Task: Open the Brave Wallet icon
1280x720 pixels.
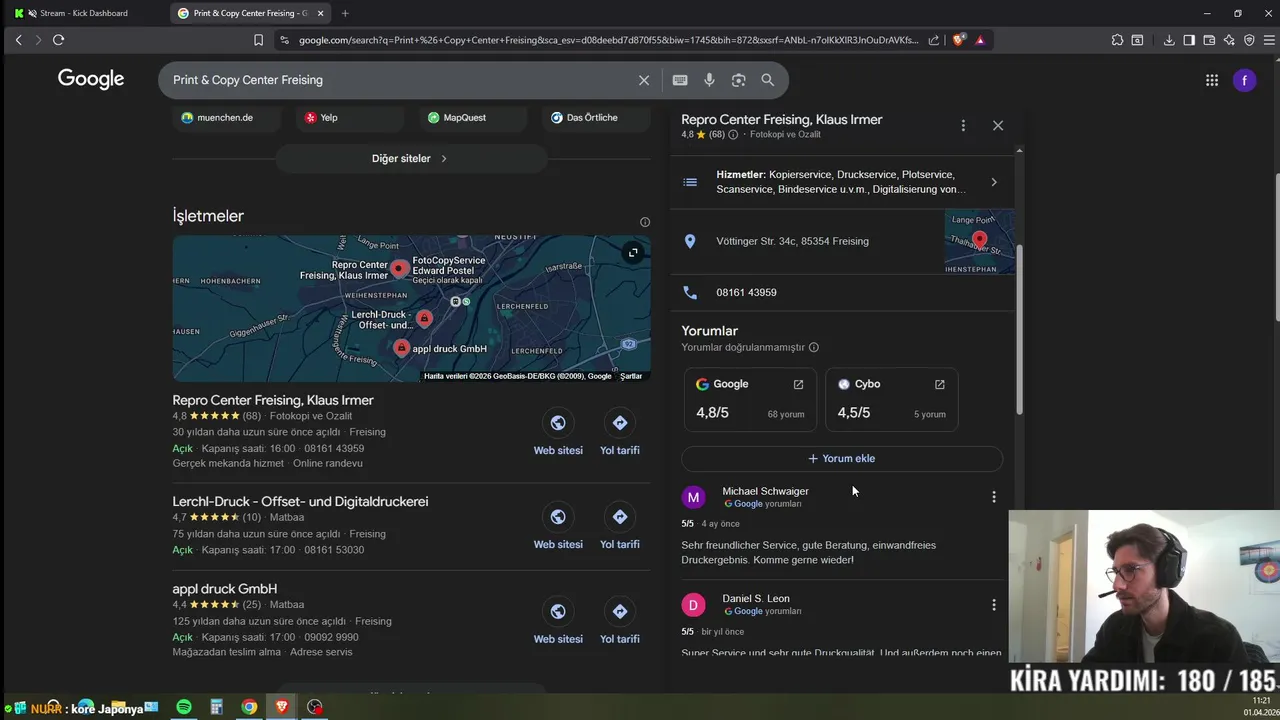Action: point(1209,40)
